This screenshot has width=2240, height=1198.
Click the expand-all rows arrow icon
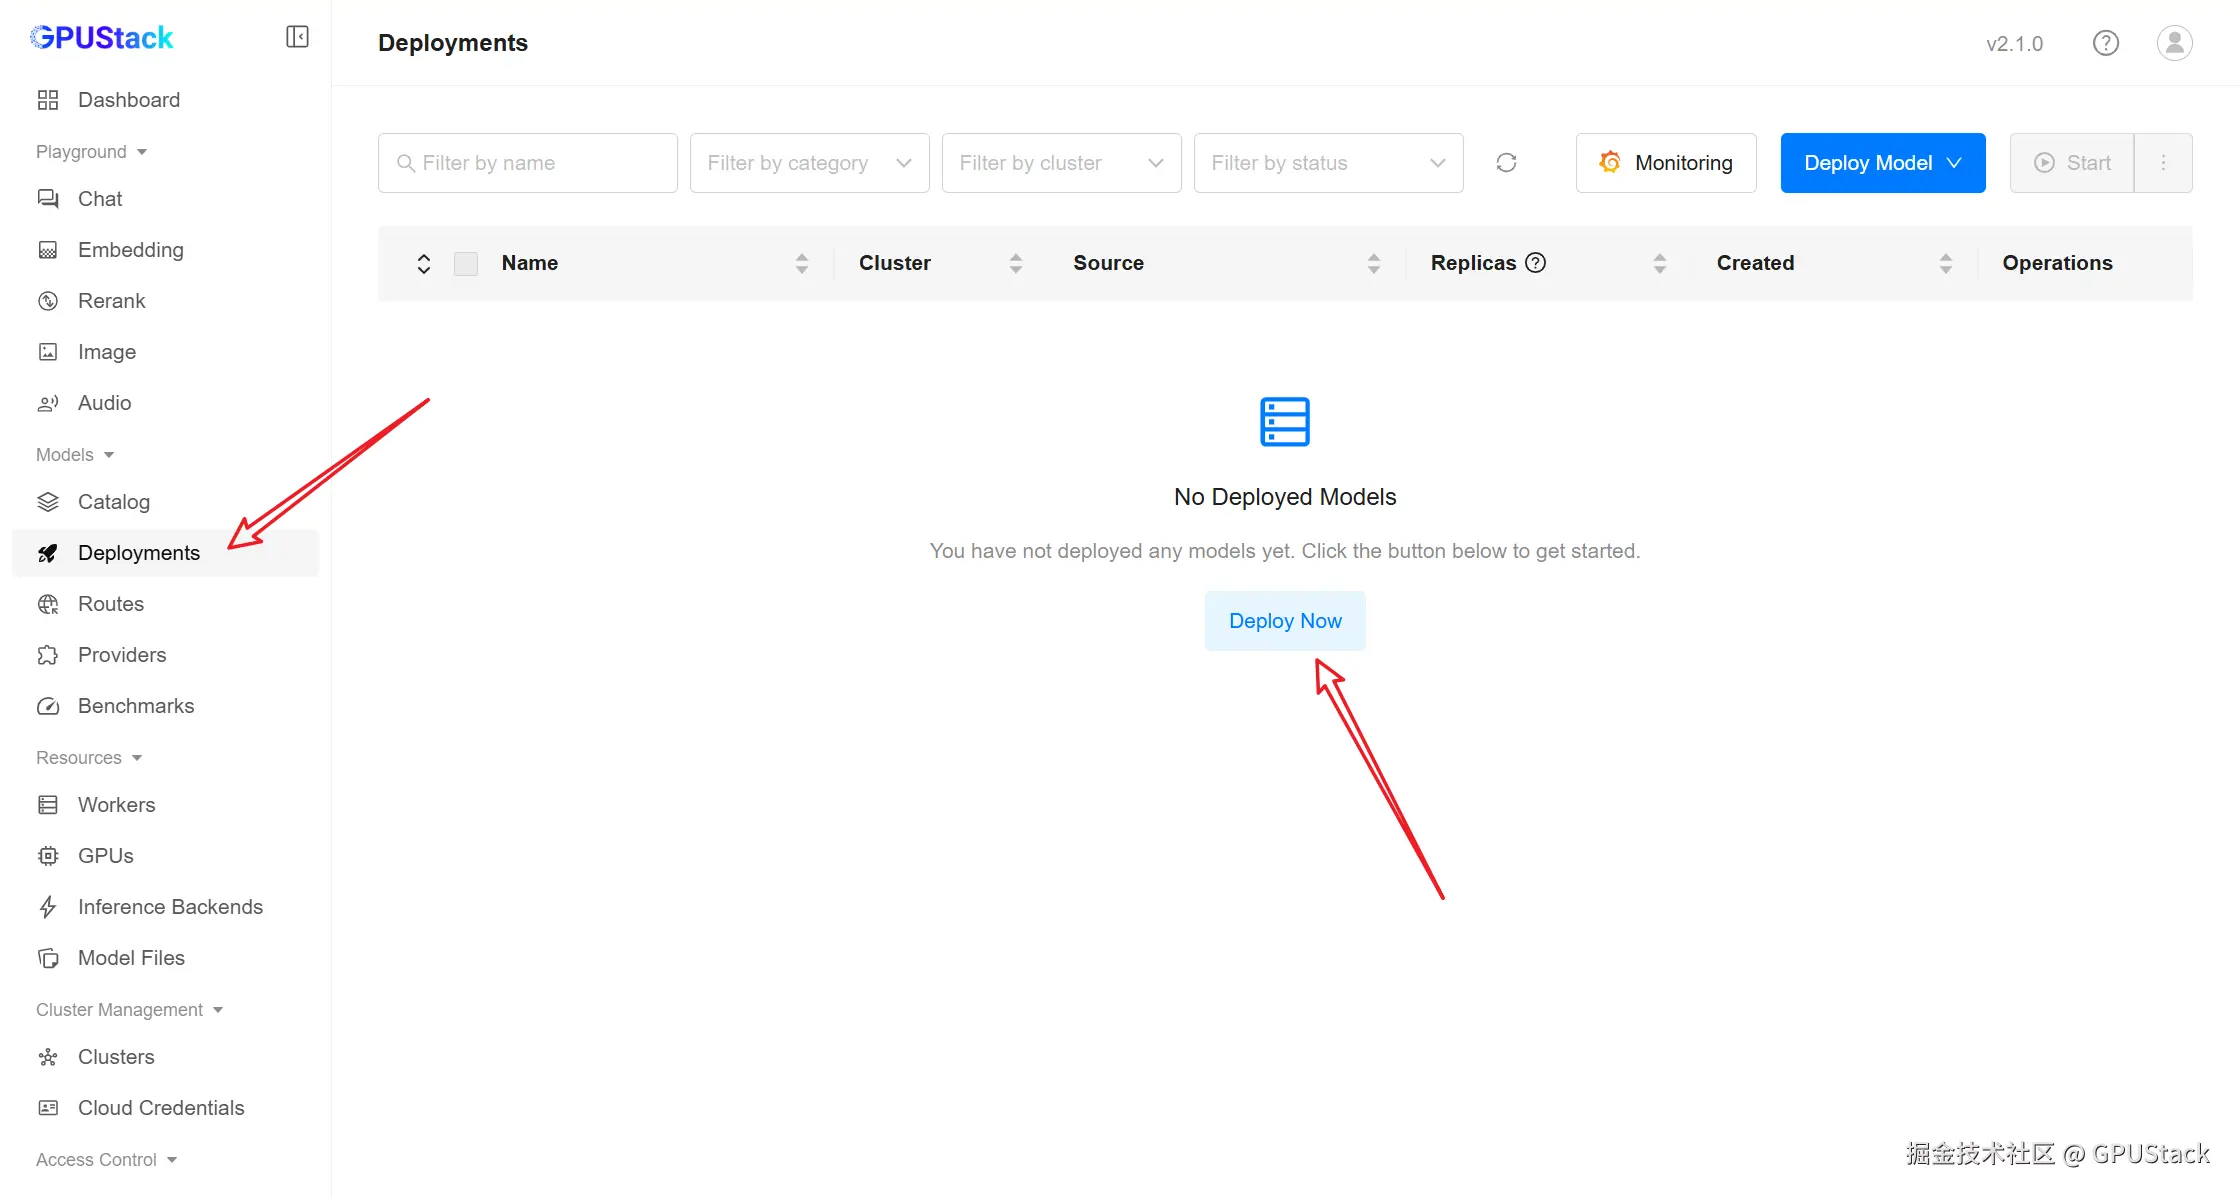pyautogui.click(x=423, y=263)
